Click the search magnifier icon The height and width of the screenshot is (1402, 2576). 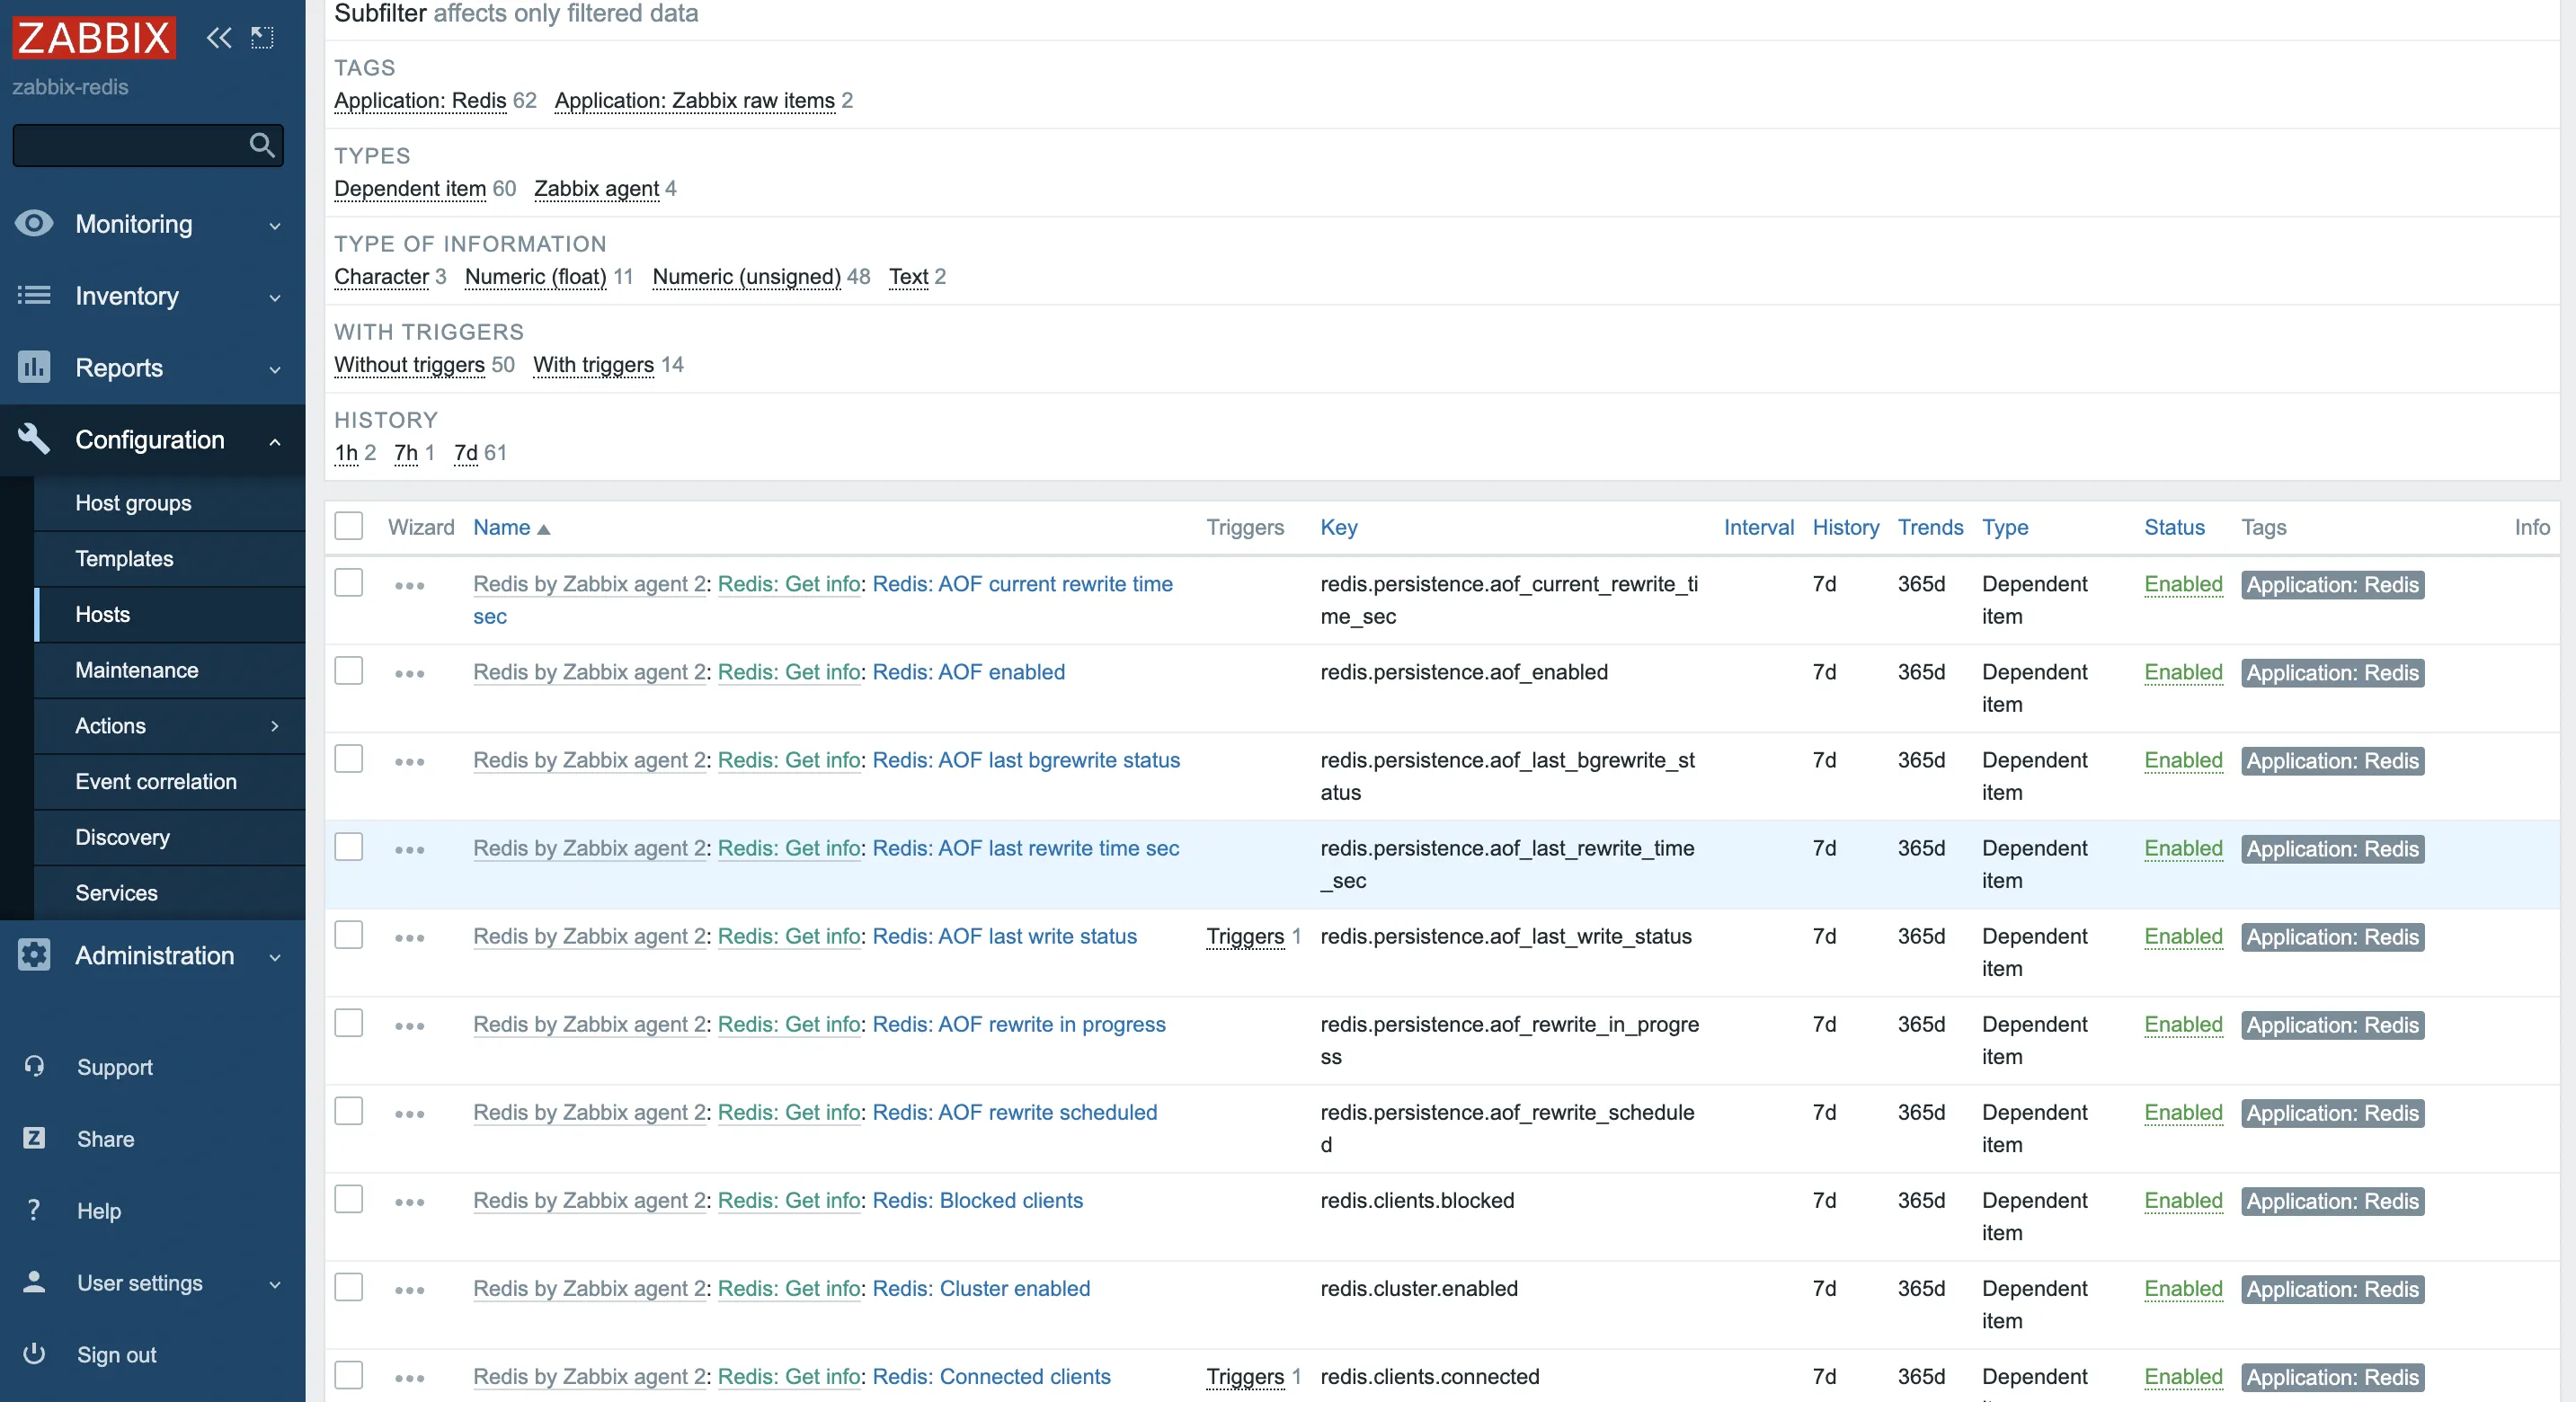(x=262, y=145)
